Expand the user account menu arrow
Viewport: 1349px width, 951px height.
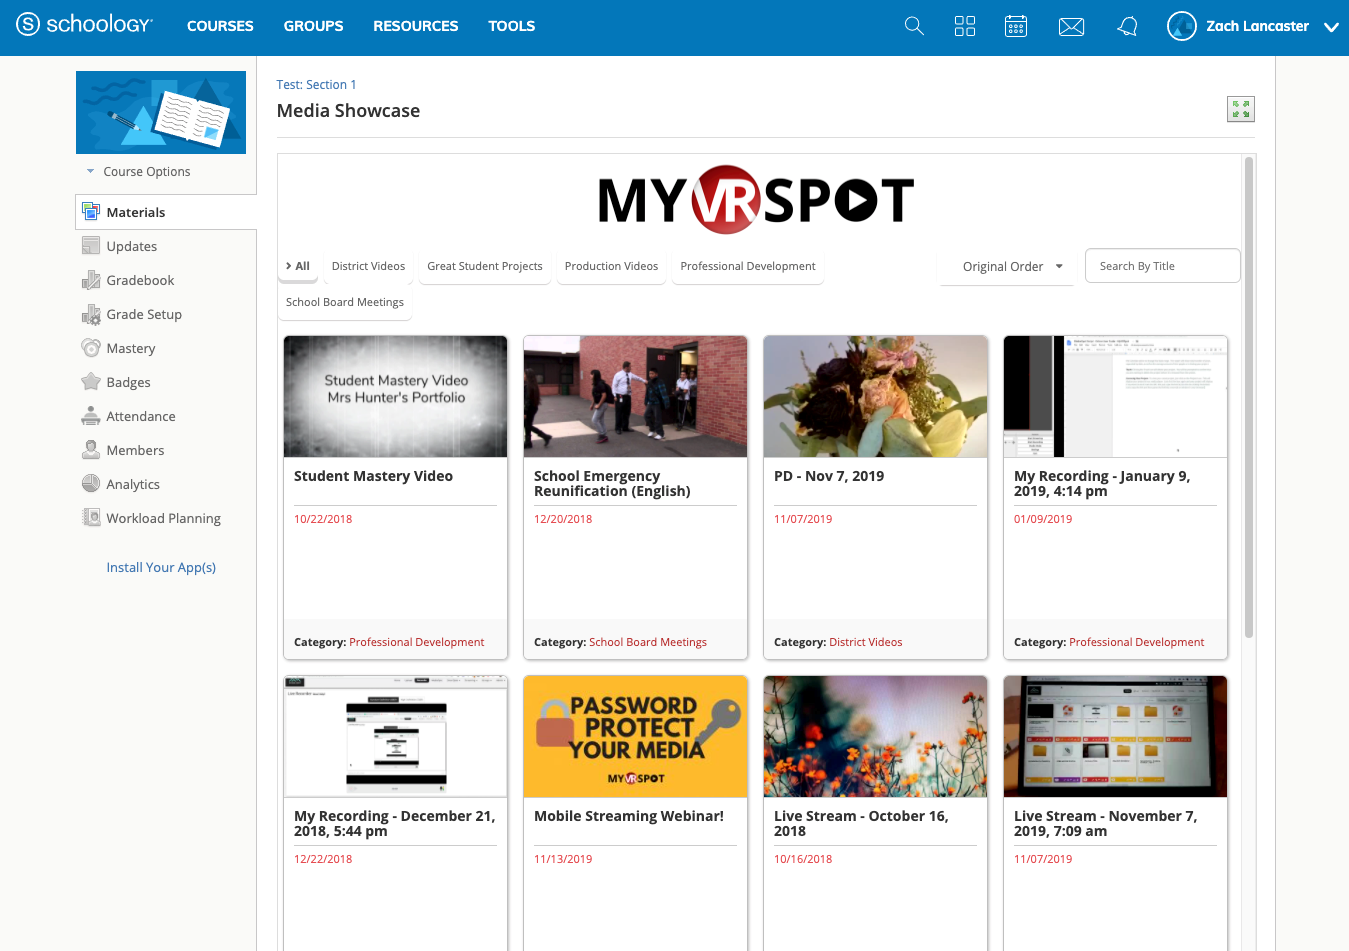(1331, 27)
